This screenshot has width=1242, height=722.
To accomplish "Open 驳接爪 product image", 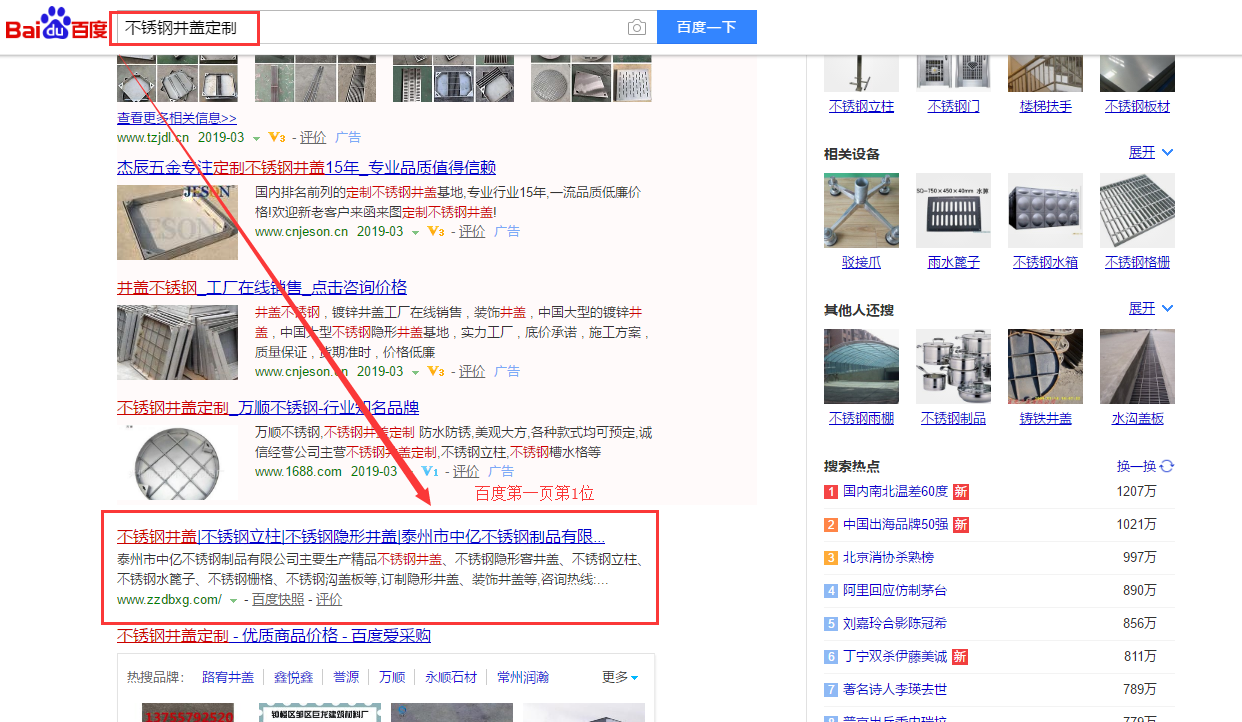I will pos(861,210).
